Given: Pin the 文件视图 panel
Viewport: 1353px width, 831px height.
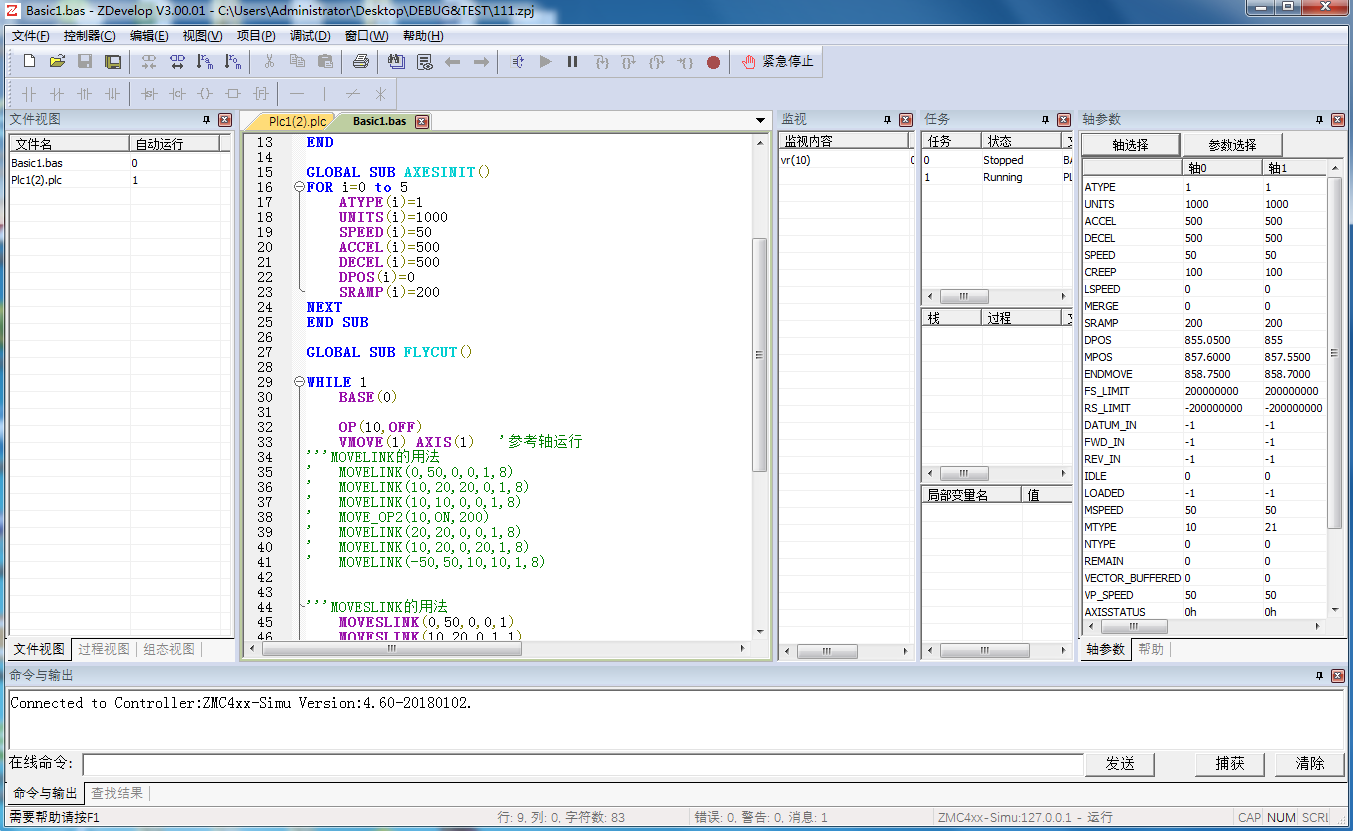Looking at the screenshot, I should 206,120.
